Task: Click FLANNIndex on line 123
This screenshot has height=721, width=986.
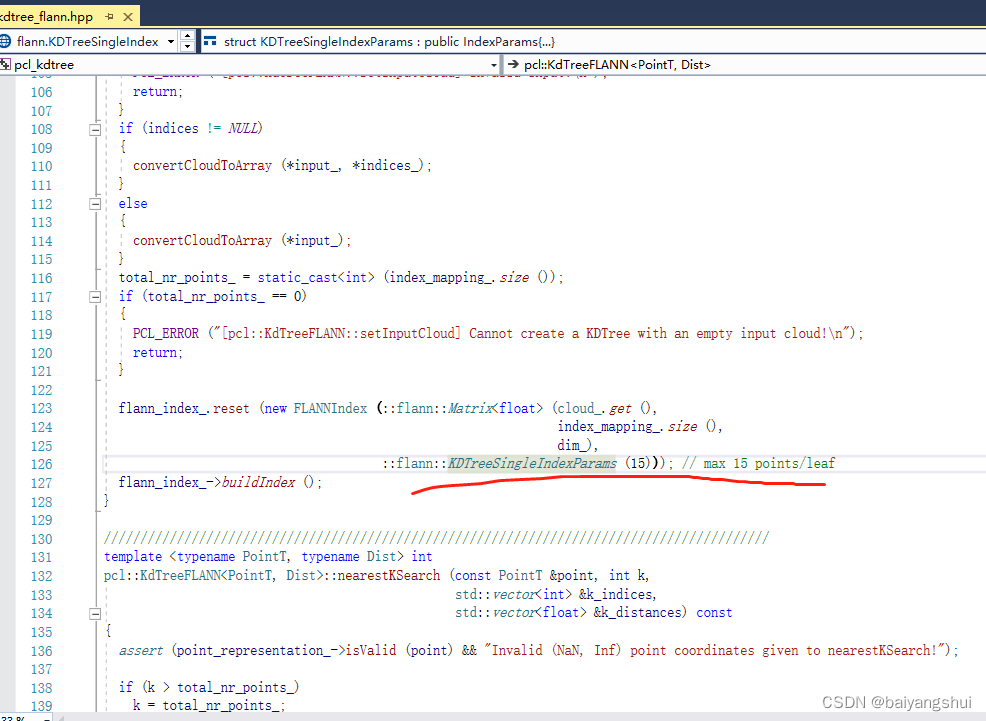Action: 330,409
